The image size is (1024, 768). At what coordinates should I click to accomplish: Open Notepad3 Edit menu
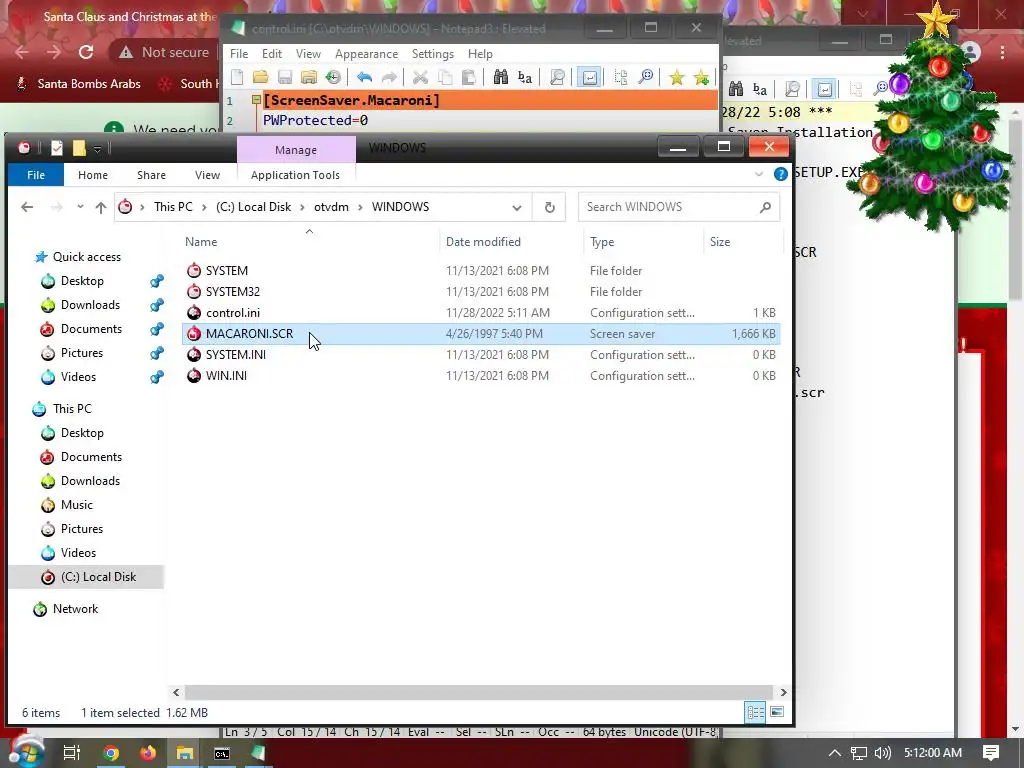click(x=272, y=54)
